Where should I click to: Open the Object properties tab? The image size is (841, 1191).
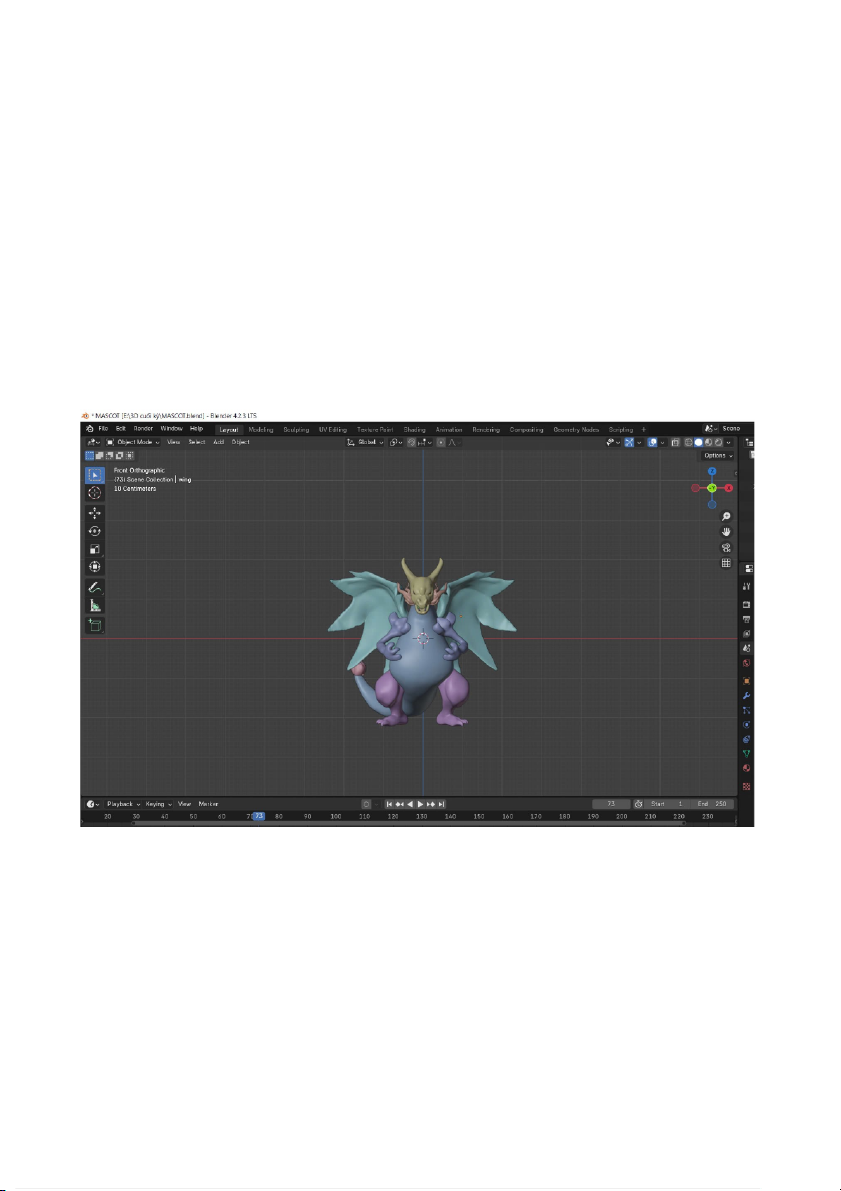point(747,681)
